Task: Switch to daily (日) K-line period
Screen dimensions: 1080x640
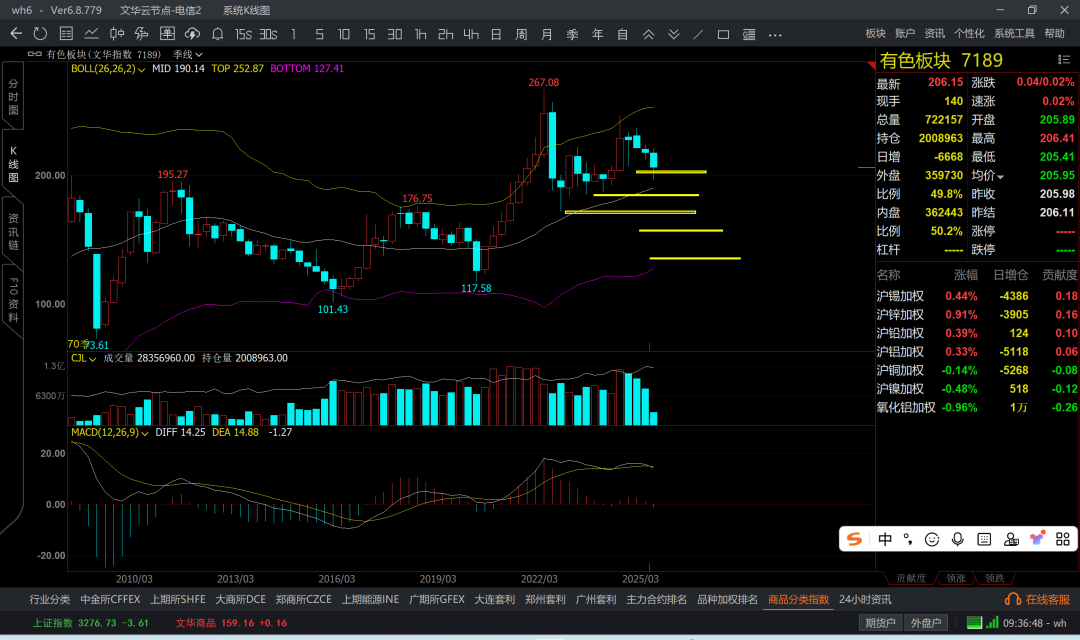Action: click(496, 34)
